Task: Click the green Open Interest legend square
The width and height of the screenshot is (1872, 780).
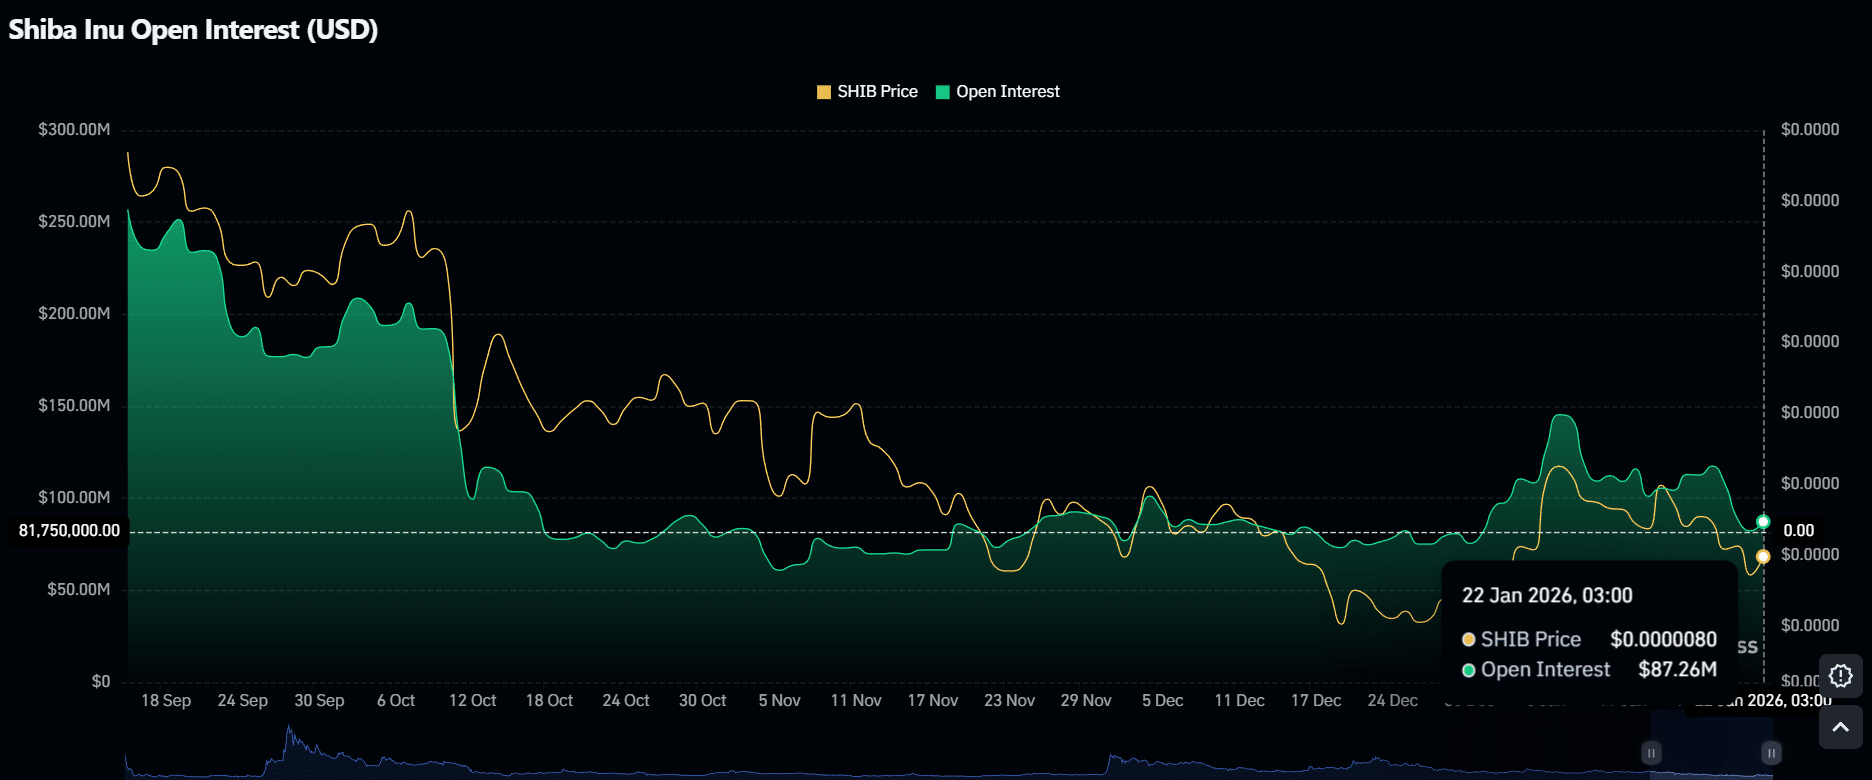Action: click(x=942, y=92)
